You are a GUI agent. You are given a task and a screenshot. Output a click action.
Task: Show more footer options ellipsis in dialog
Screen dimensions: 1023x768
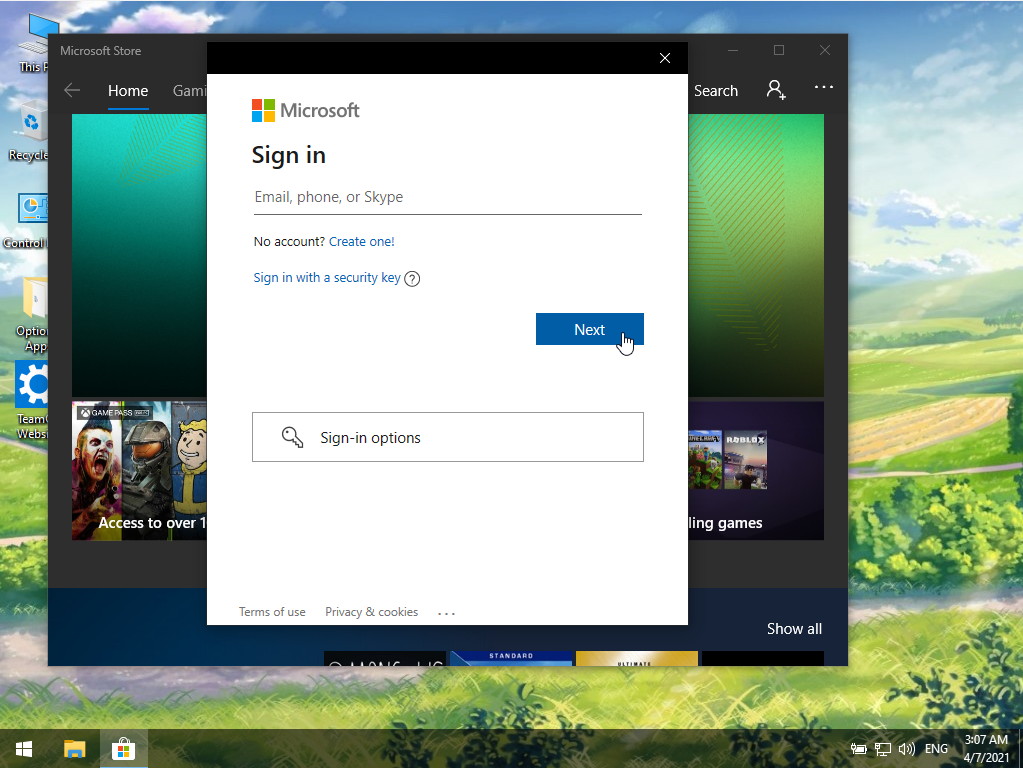click(x=446, y=613)
